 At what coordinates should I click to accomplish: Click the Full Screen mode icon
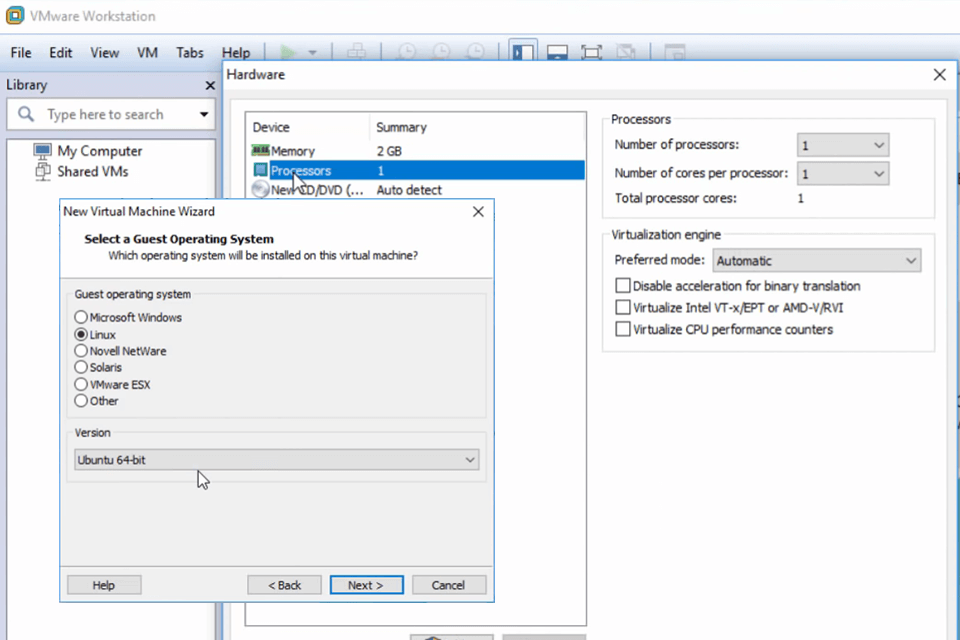[x=591, y=53]
